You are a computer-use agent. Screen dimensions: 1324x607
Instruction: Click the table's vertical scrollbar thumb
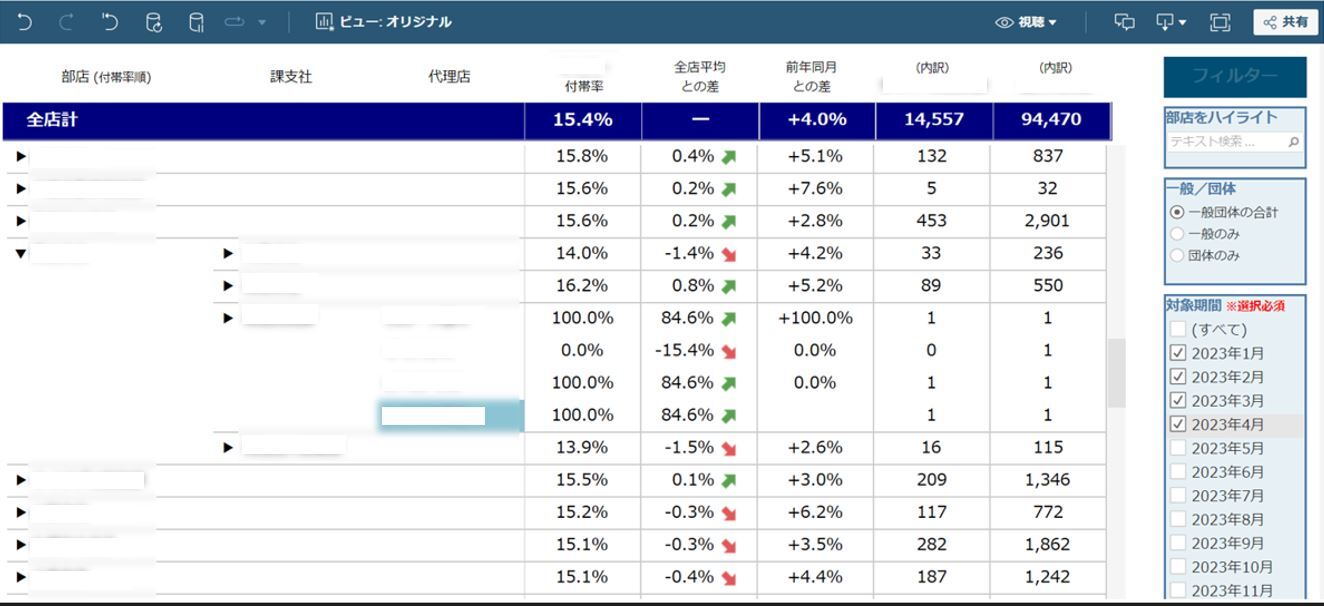tap(1116, 373)
